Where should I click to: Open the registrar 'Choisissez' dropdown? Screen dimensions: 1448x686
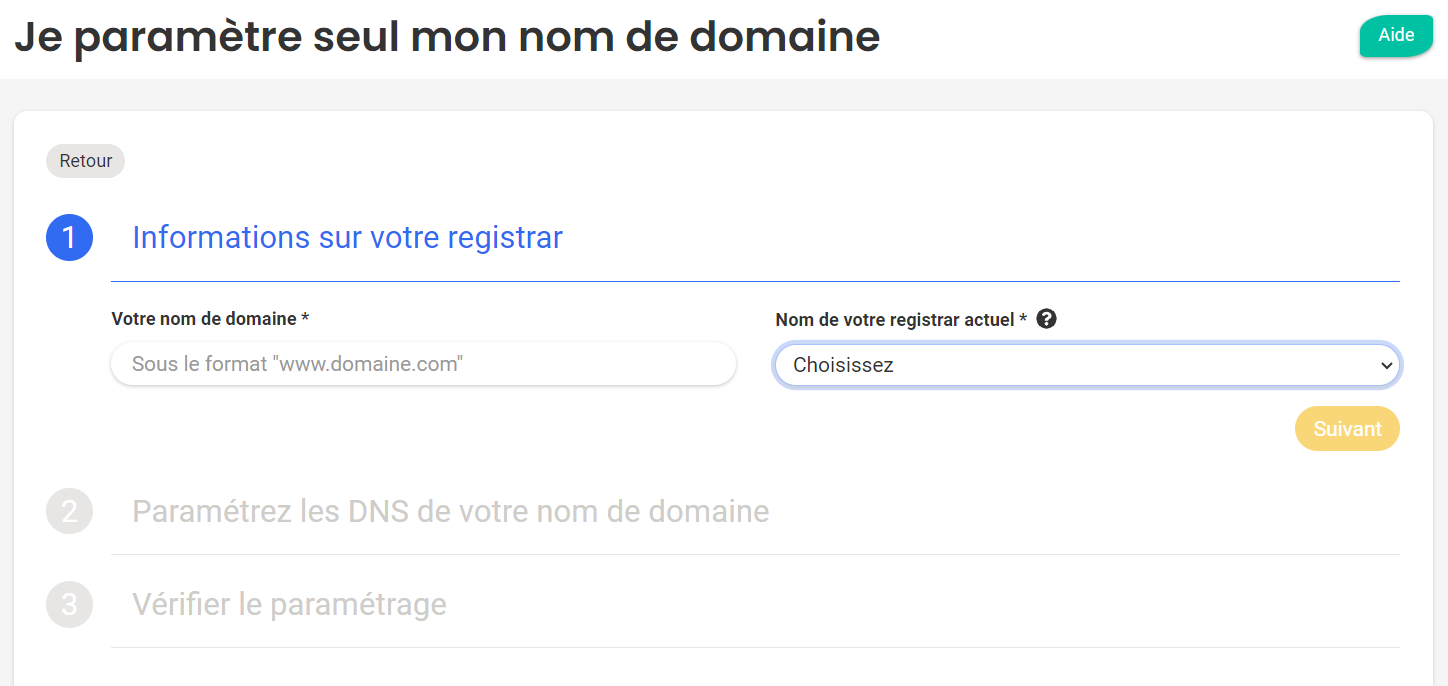click(x=1087, y=365)
